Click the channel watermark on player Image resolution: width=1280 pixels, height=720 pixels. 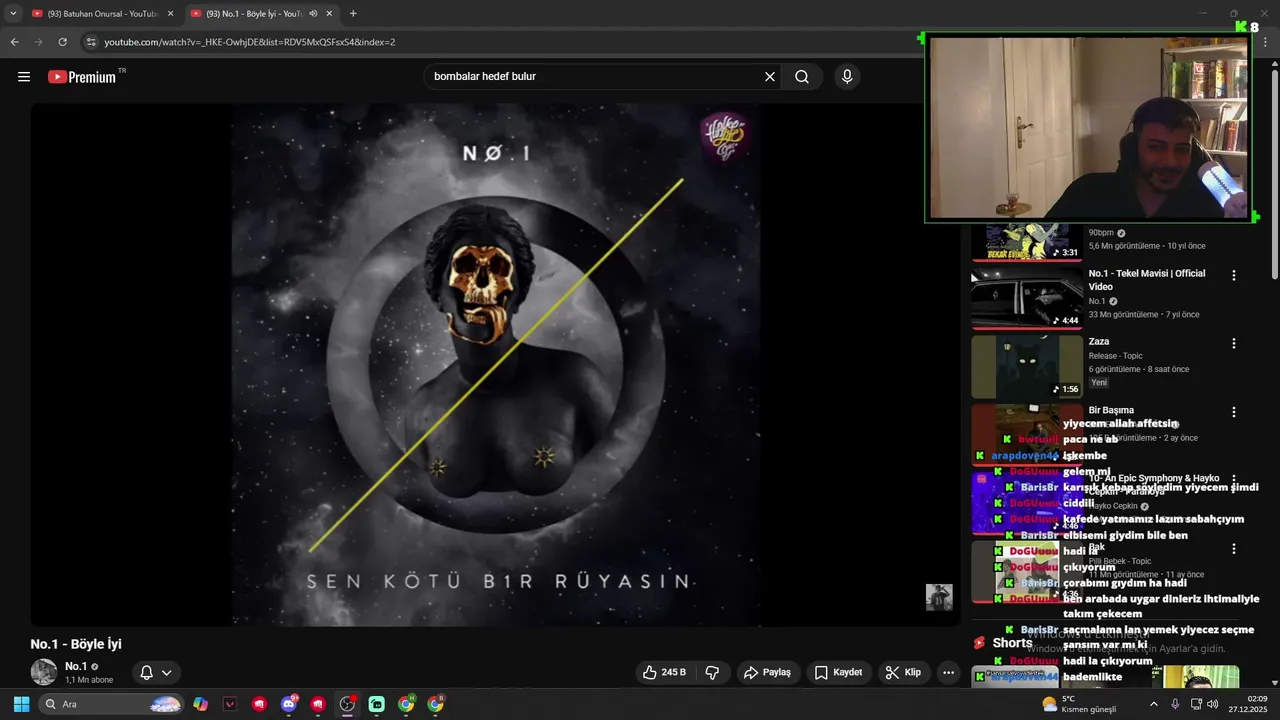pyautogui.click(x=939, y=597)
